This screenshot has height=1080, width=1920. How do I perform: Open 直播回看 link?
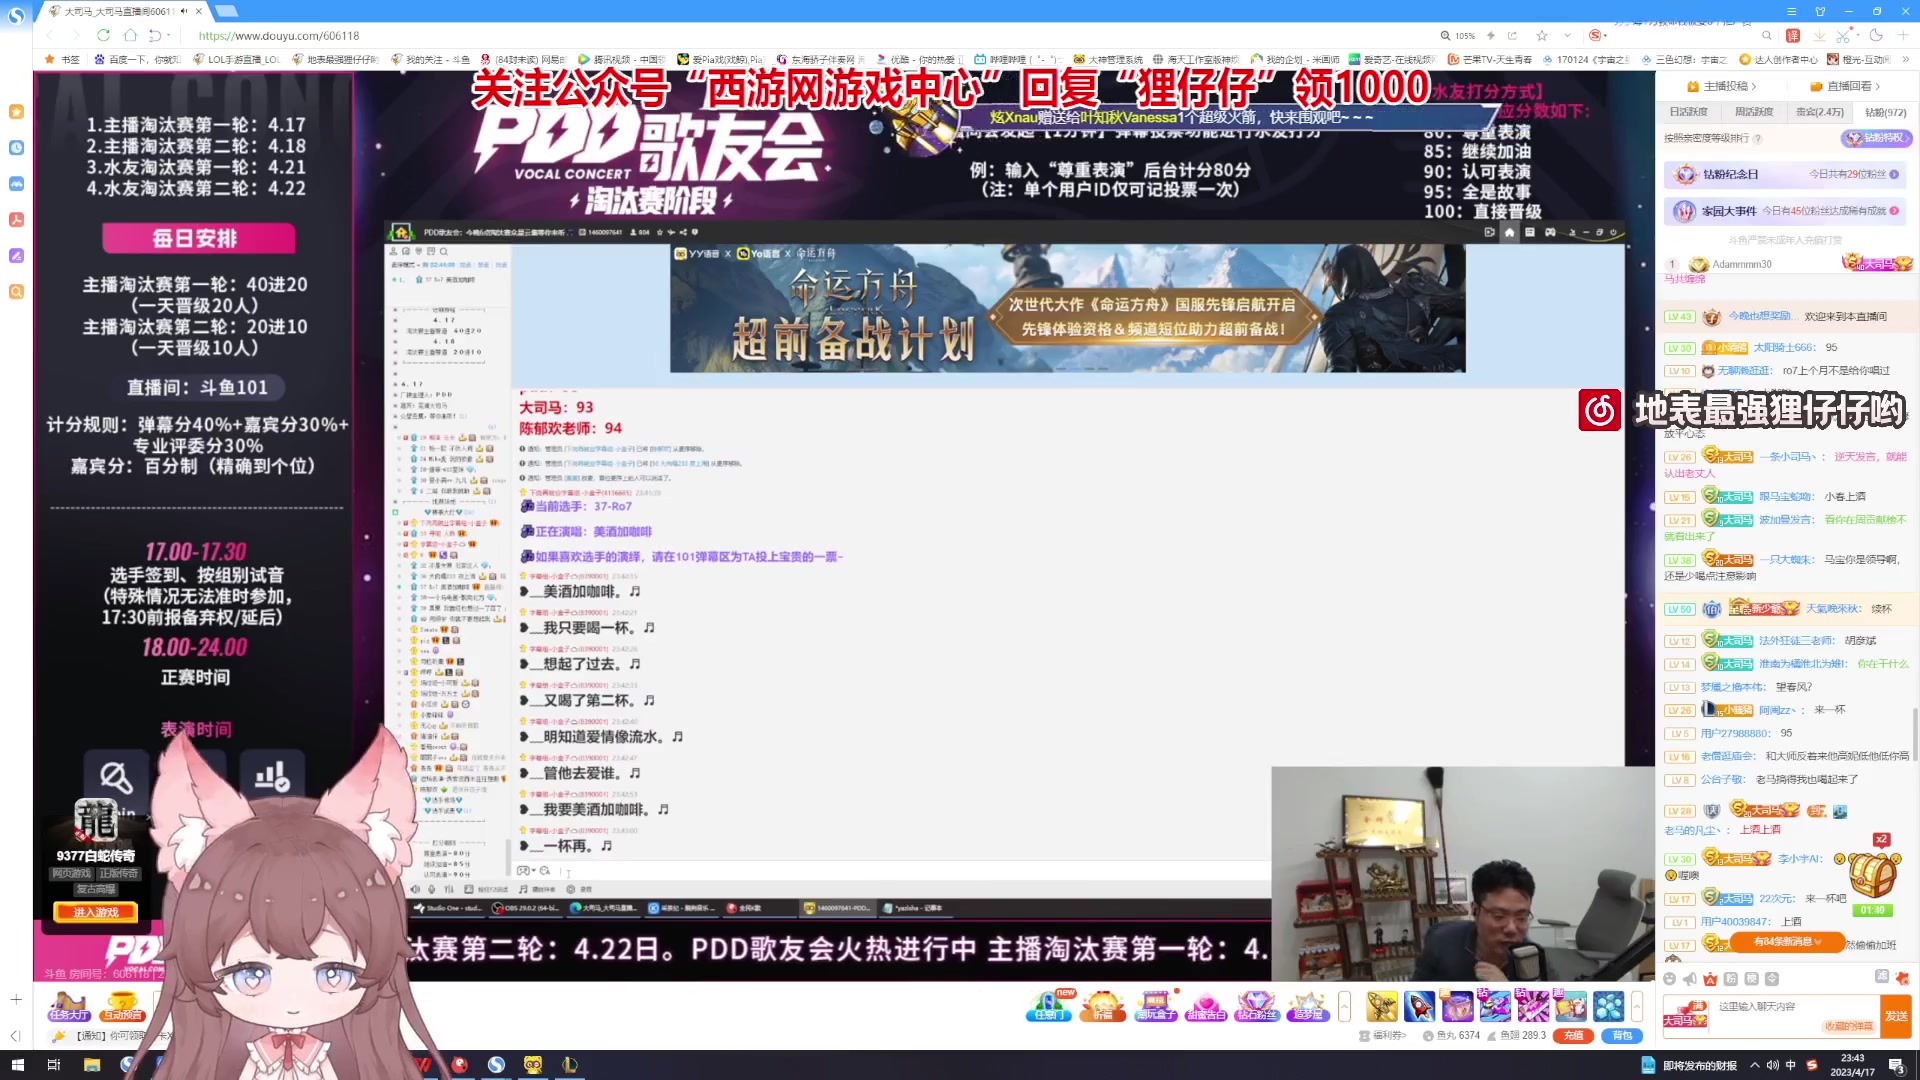tap(1845, 86)
